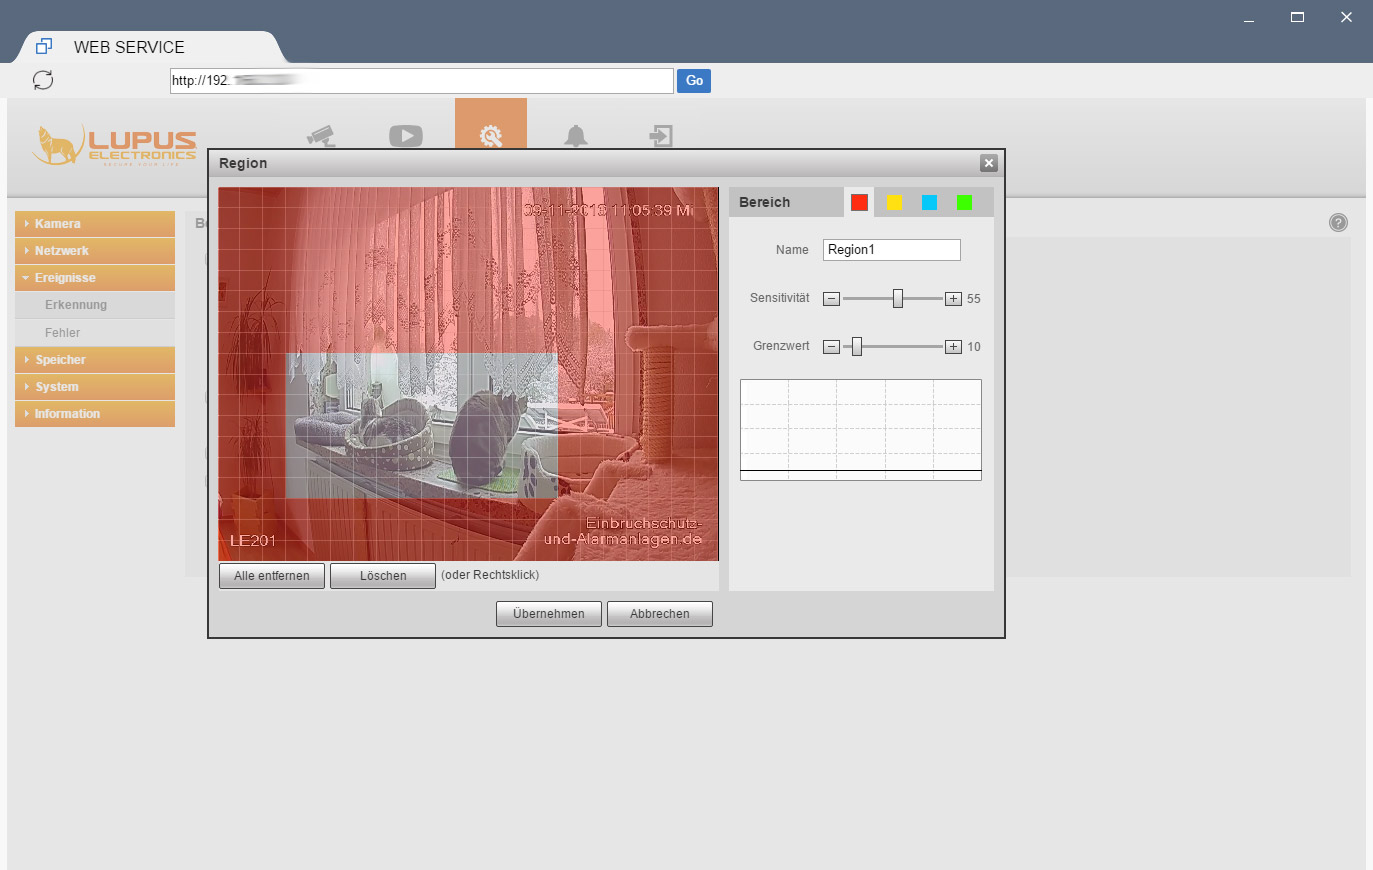
Task: Open the playback video icon
Action: (x=405, y=135)
